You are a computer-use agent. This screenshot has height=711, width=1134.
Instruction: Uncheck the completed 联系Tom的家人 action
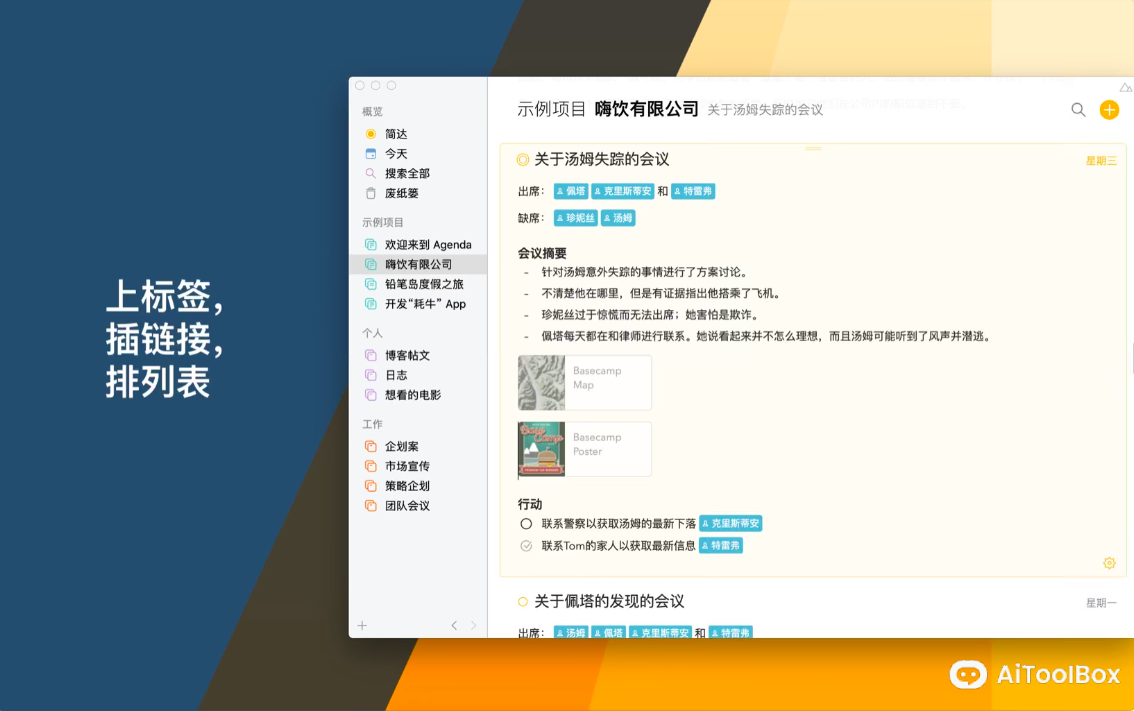tap(527, 545)
